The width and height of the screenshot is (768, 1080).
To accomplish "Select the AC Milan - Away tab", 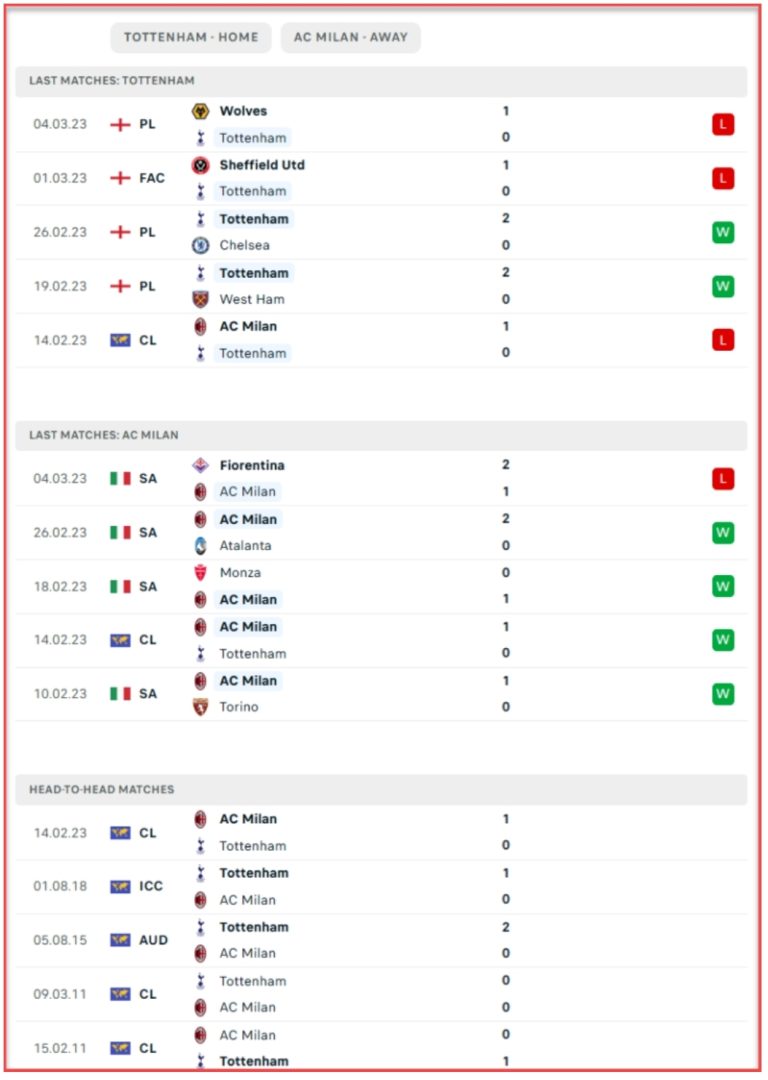I will tap(351, 37).
